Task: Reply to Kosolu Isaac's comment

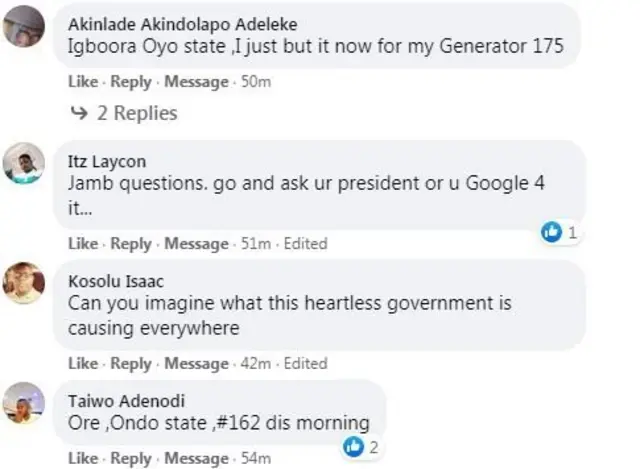Action: pyautogui.click(x=131, y=363)
